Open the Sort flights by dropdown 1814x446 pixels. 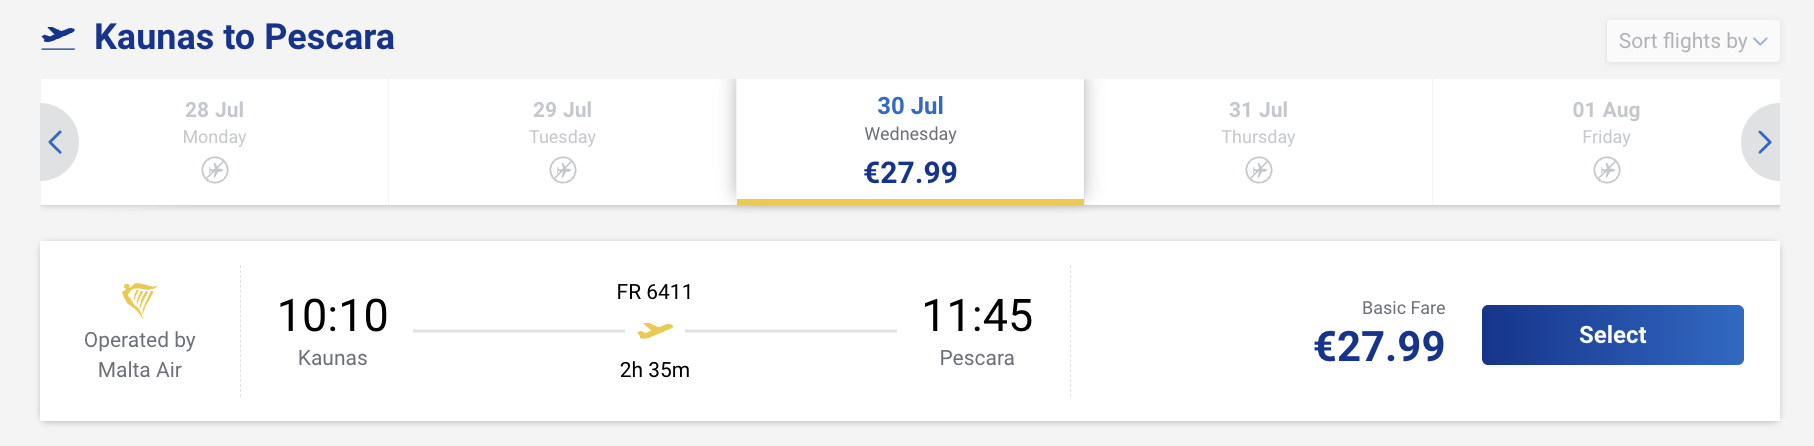click(x=1693, y=41)
